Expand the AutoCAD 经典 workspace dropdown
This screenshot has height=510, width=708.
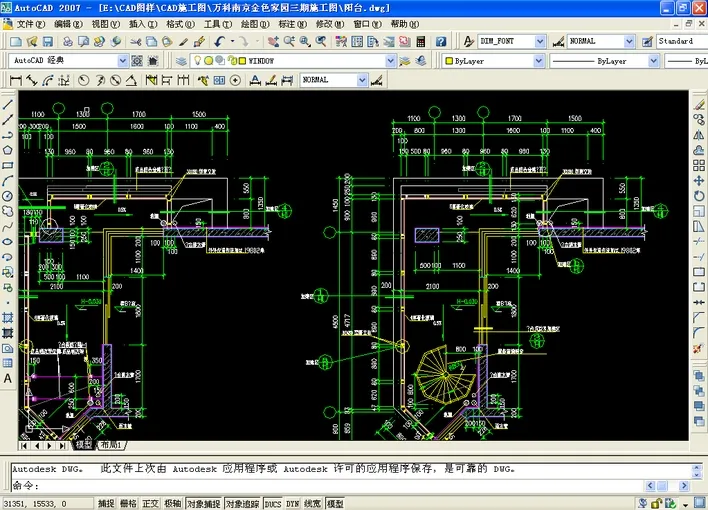coord(124,61)
